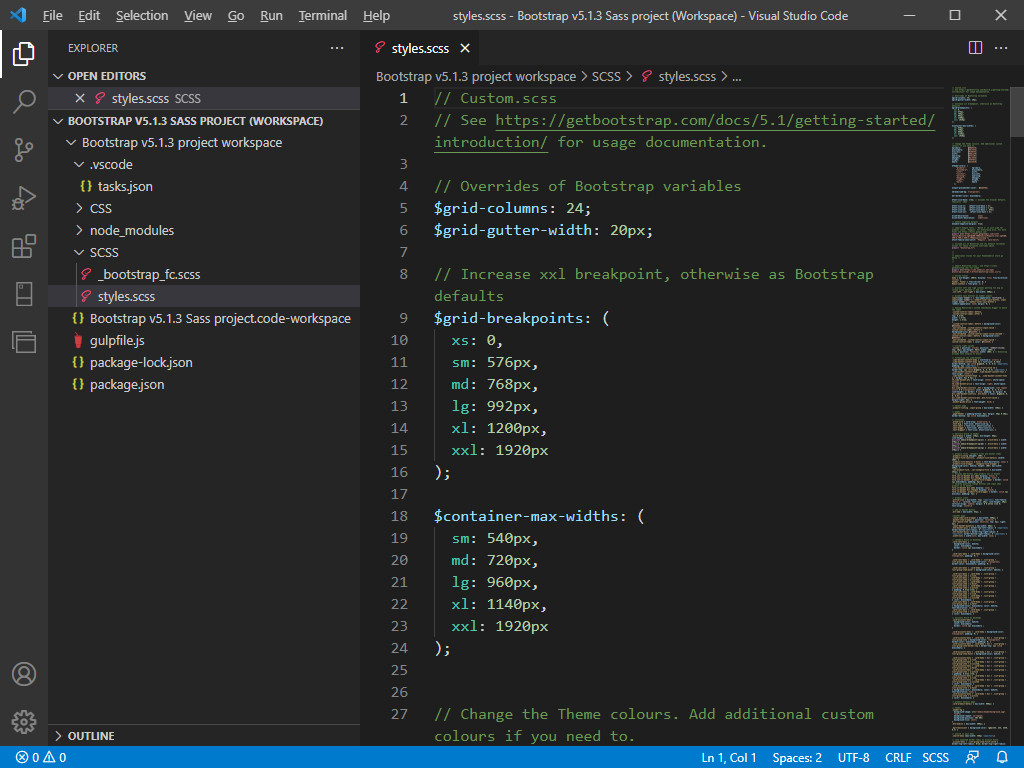Click Ln 1, Col 1 in status bar
The width and height of the screenshot is (1024, 768).
coord(729,758)
